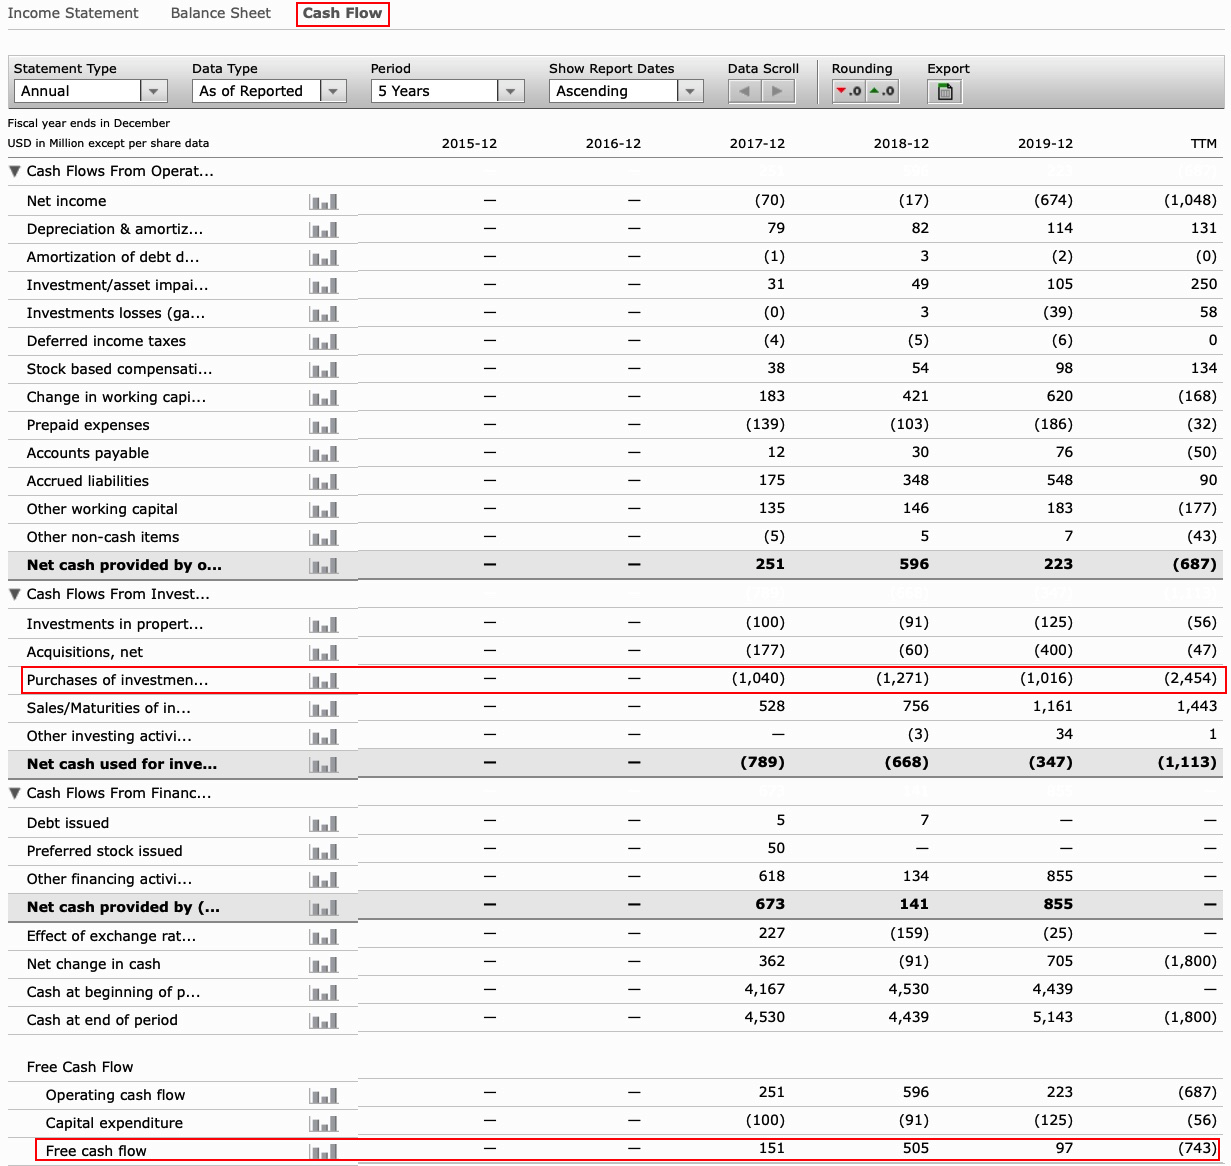The height and width of the screenshot is (1166, 1231).
Task: Collapse Cash Flows From Operating section
Action: (x=15, y=172)
